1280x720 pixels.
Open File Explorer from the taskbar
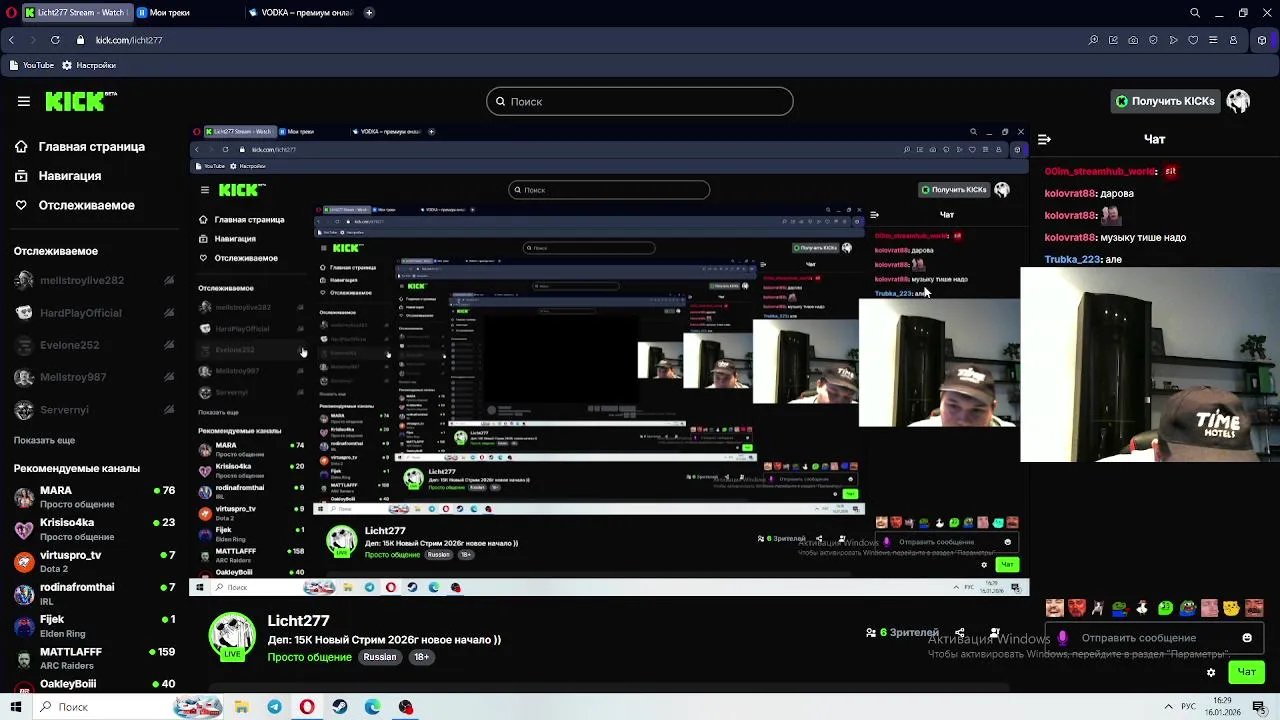coord(241,707)
